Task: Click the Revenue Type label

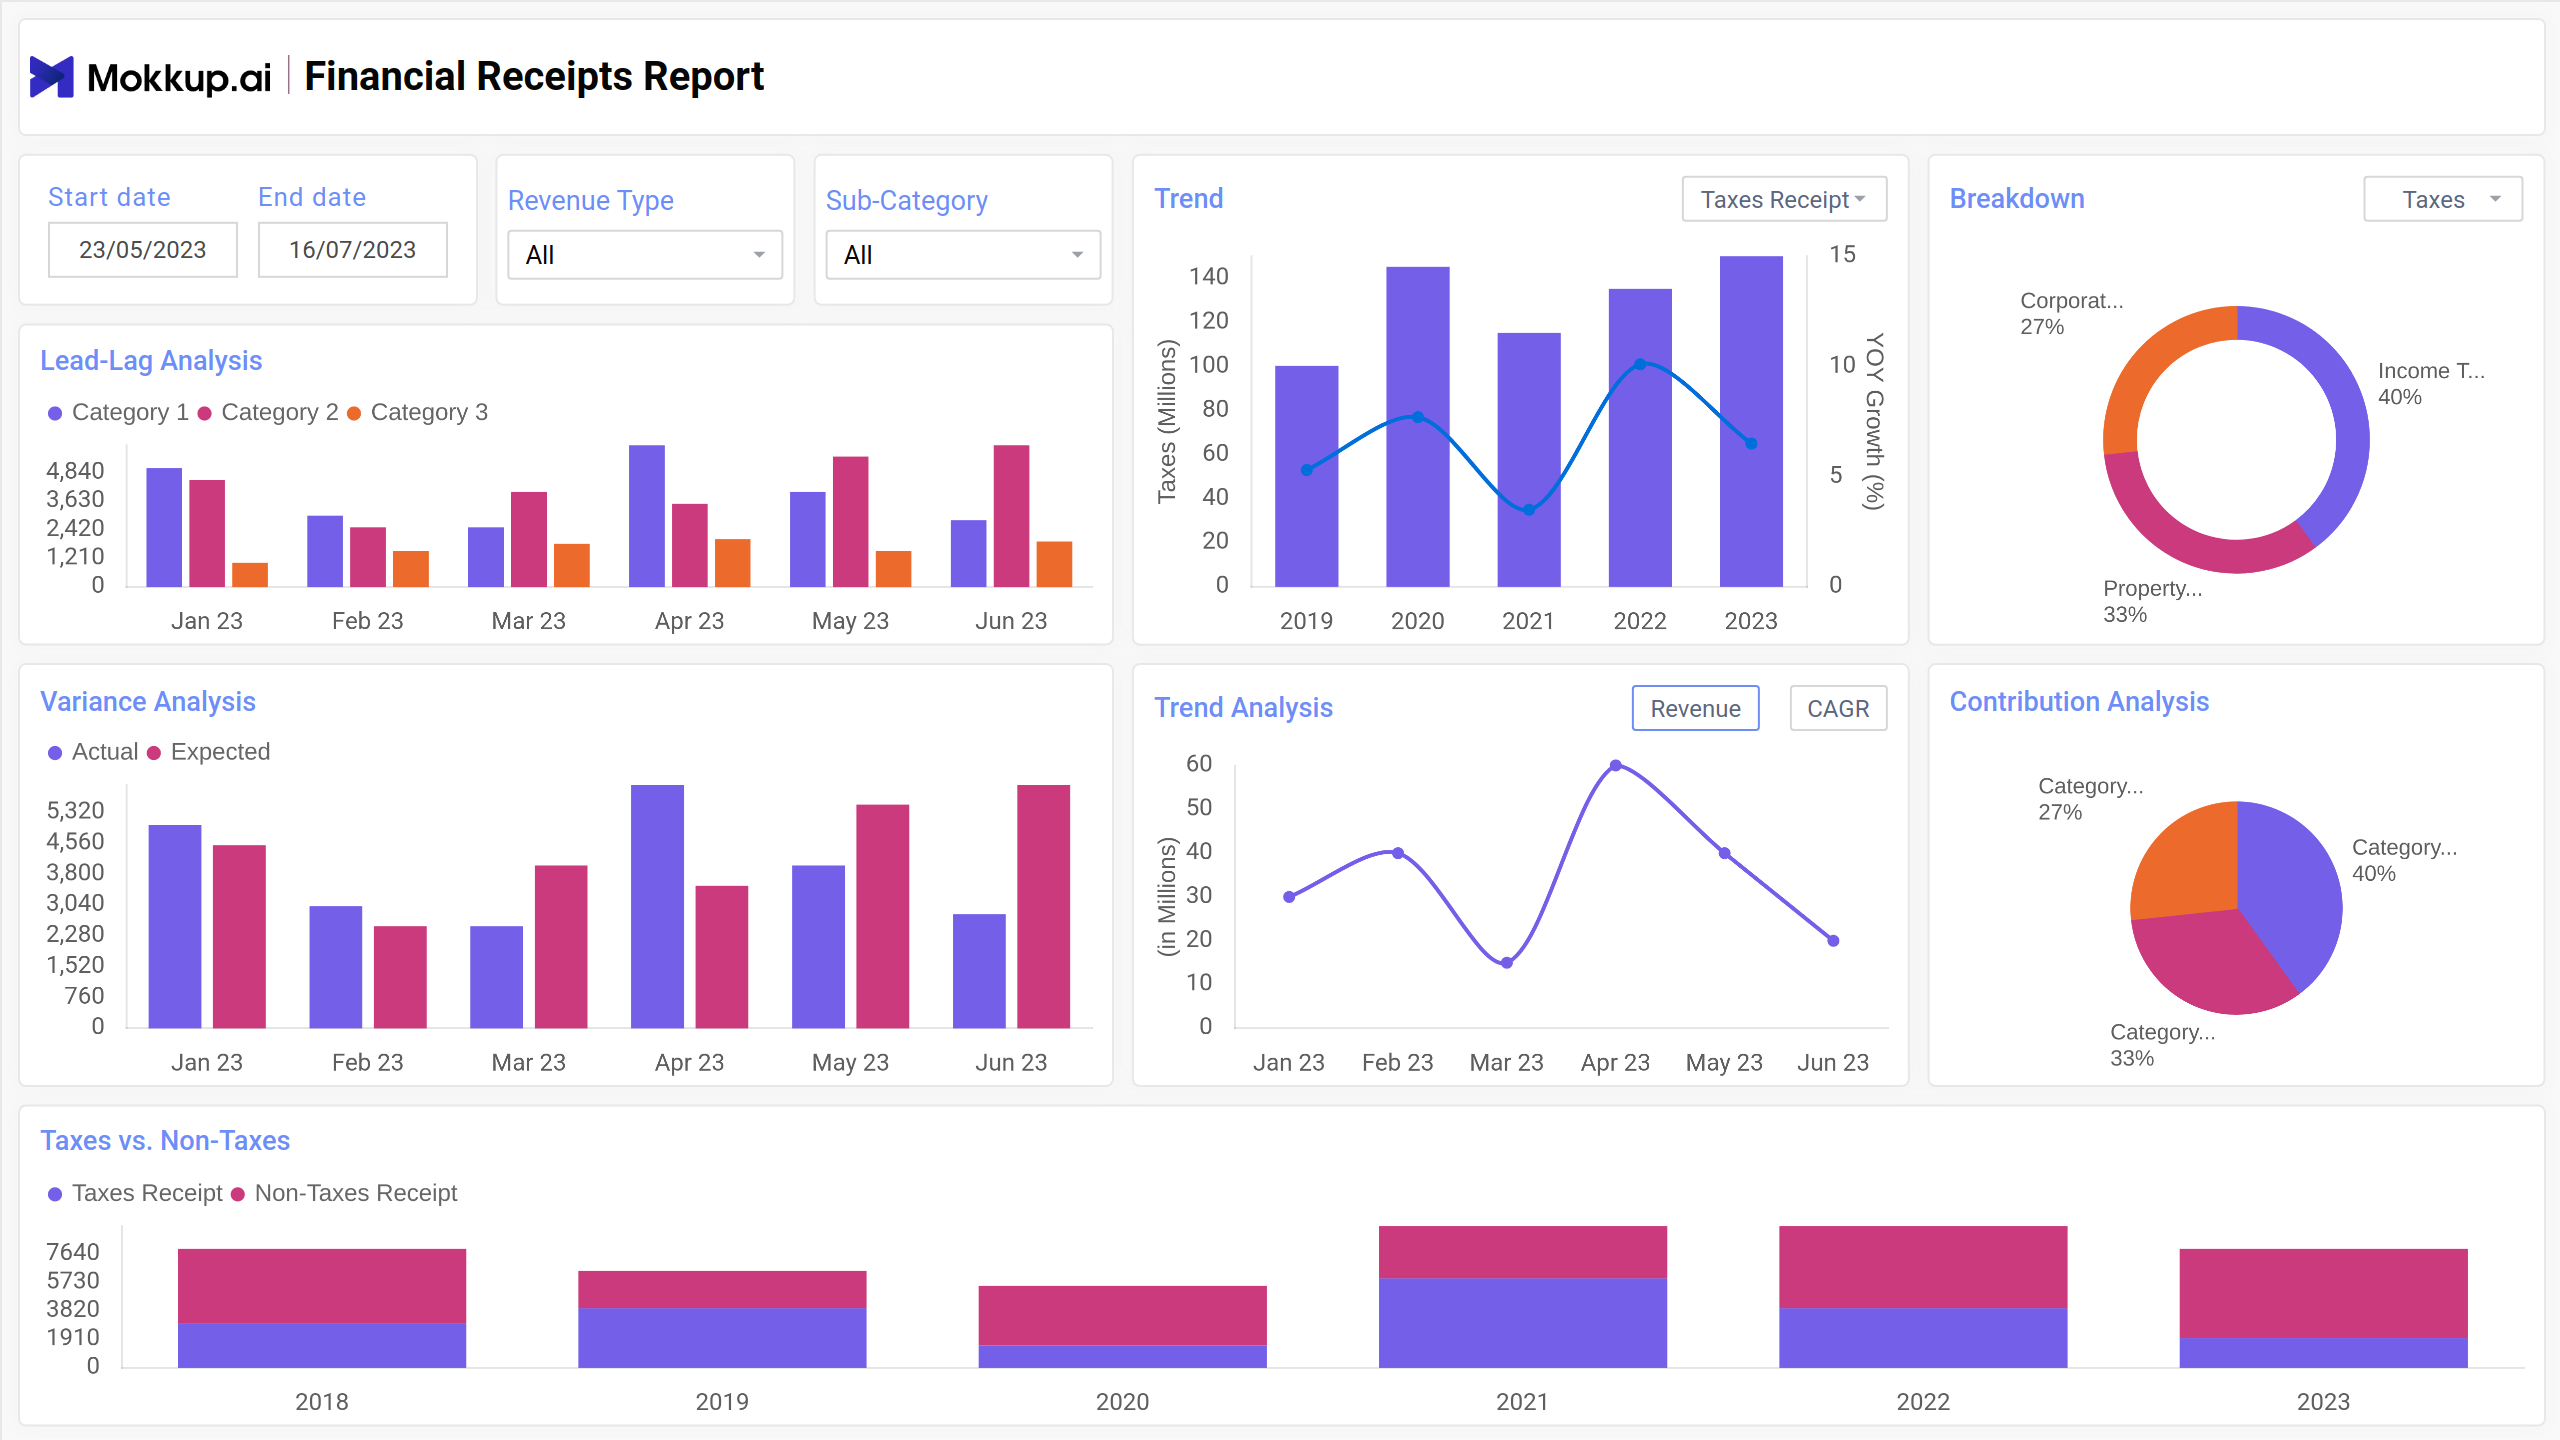Action: [591, 201]
